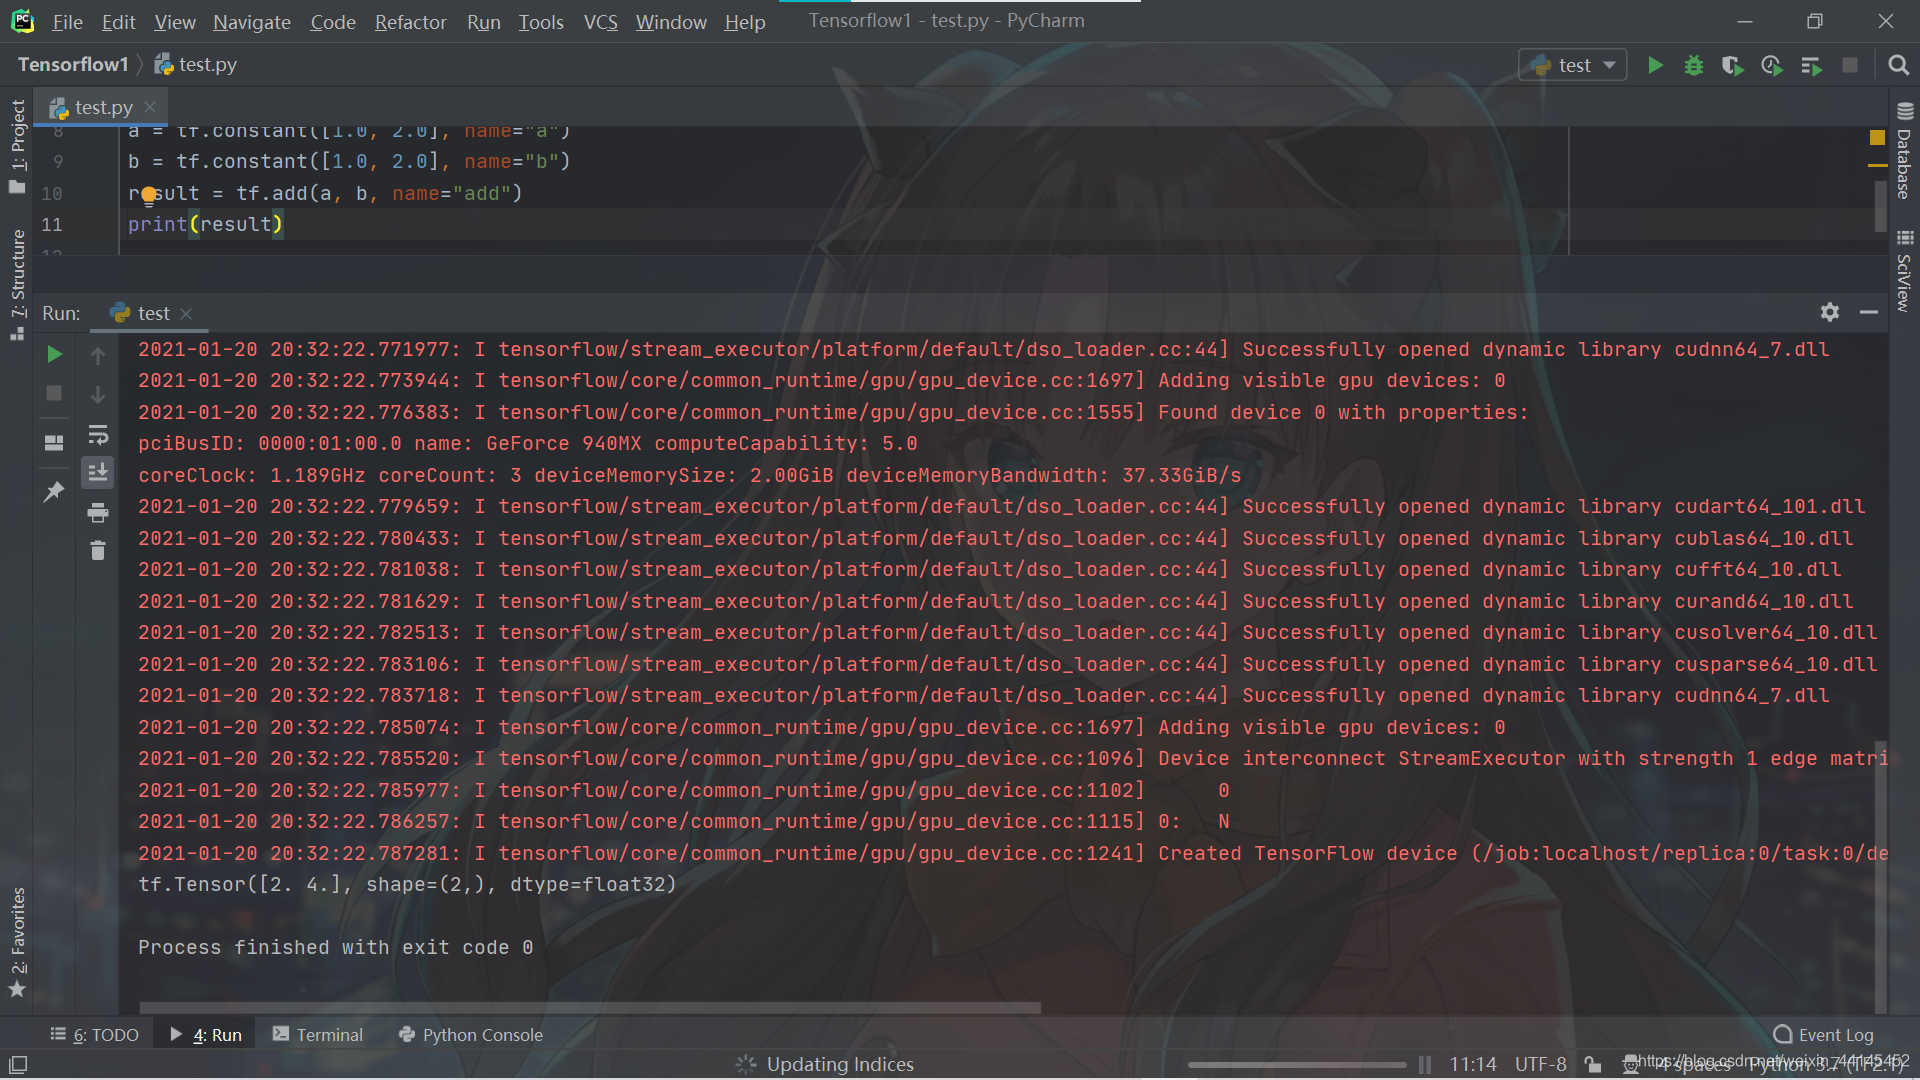Print the console output
The image size is (1920, 1080).
point(98,513)
